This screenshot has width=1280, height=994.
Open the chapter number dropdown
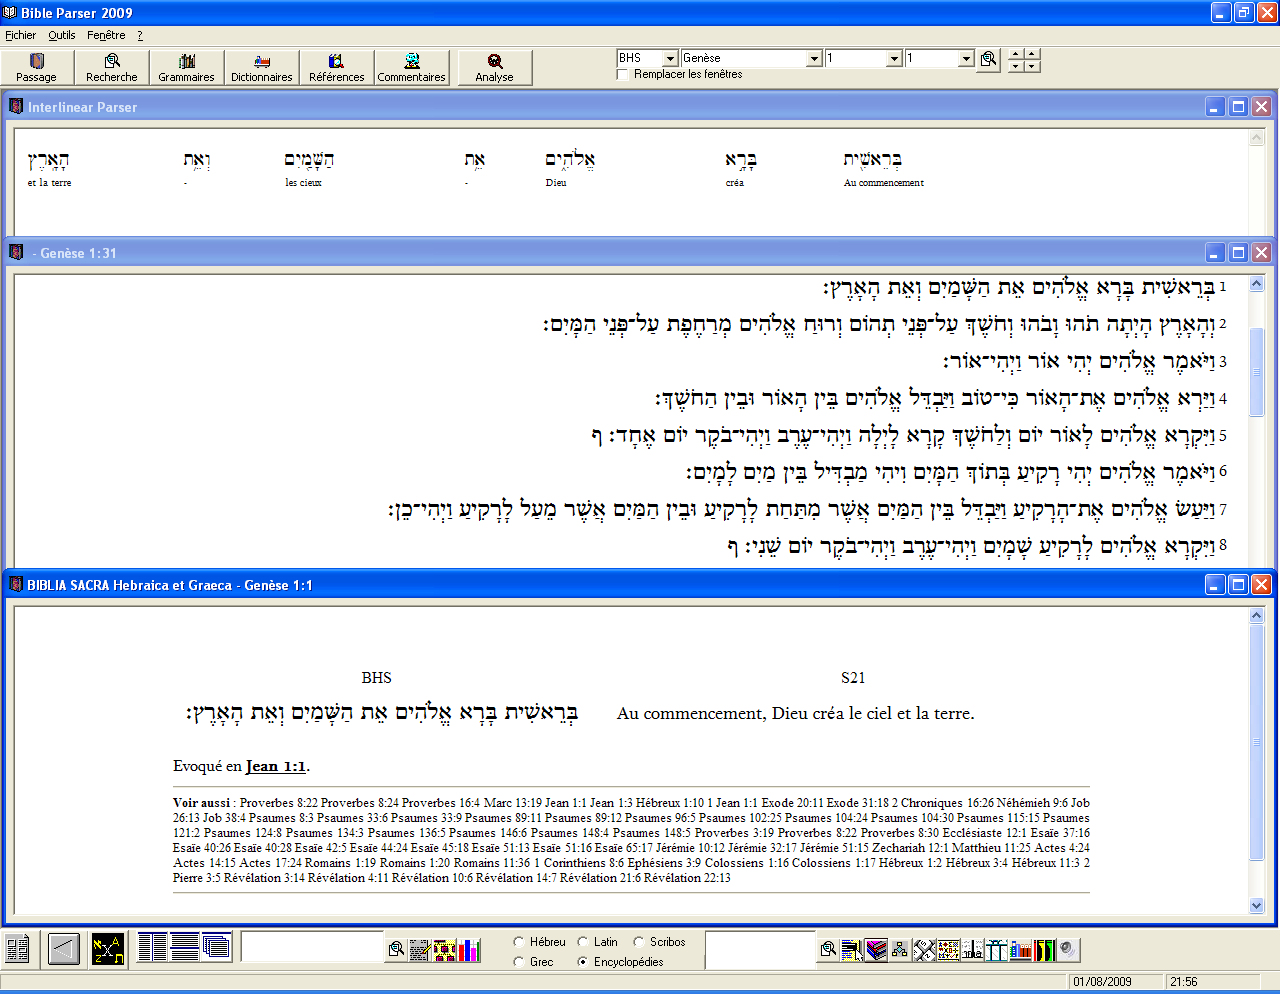pyautogui.click(x=894, y=58)
